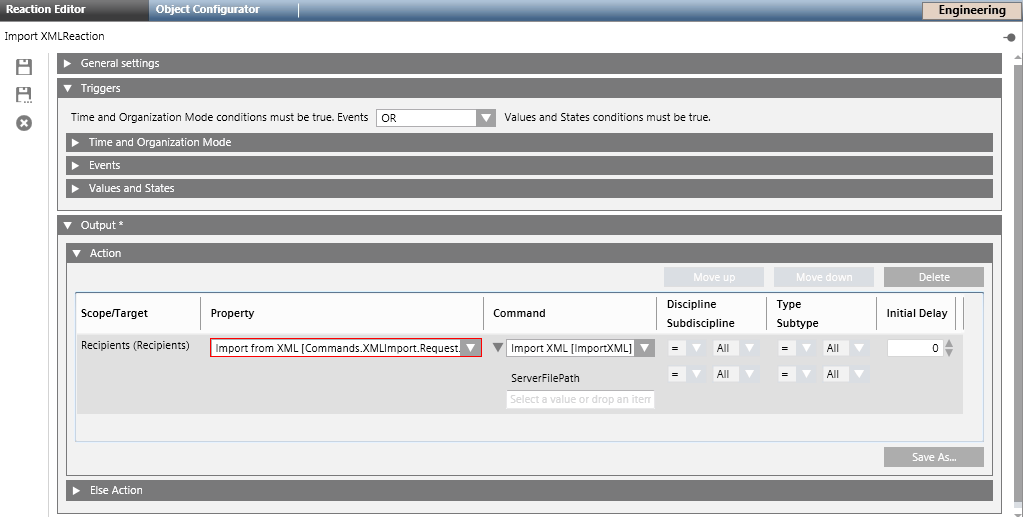The width and height of the screenshot is (1023, 517).
Task: Collapse command parameters with the gray triangle
Action: [497, 348]
